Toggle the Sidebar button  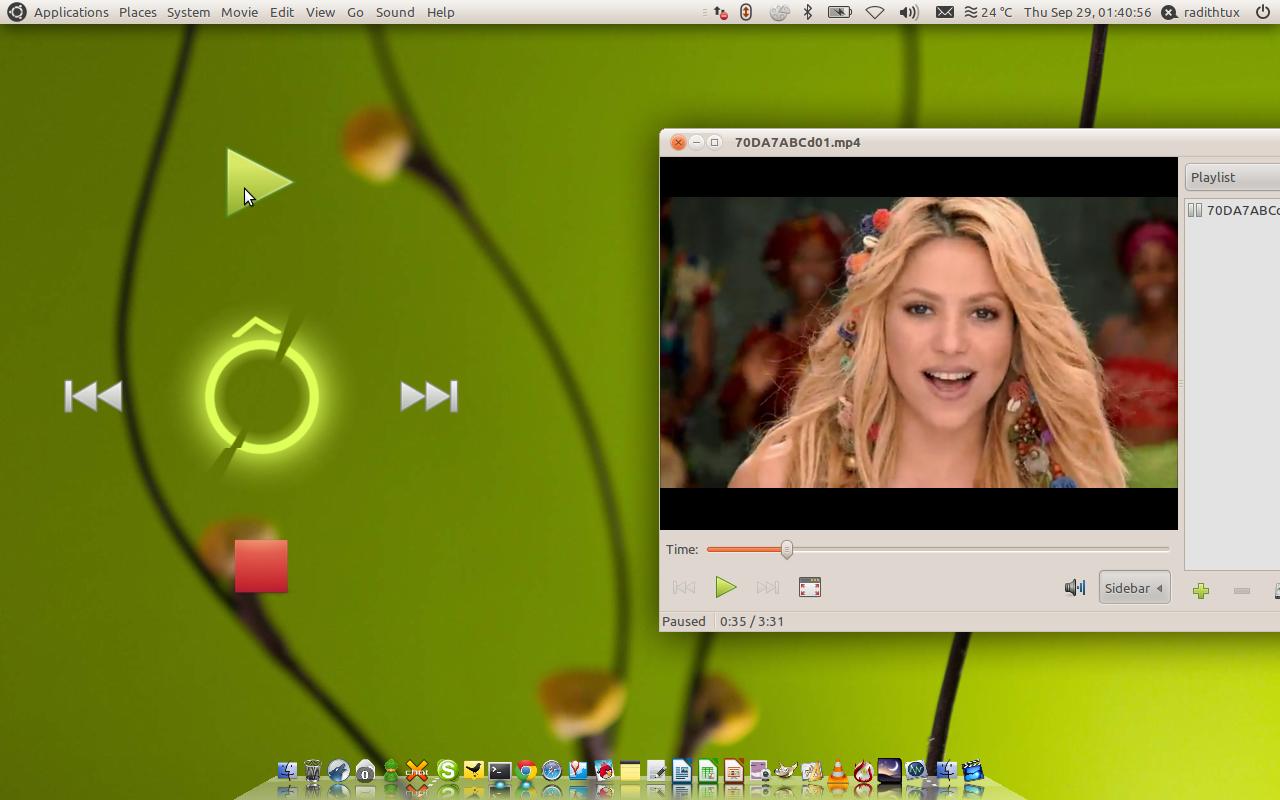point(1134,588)
